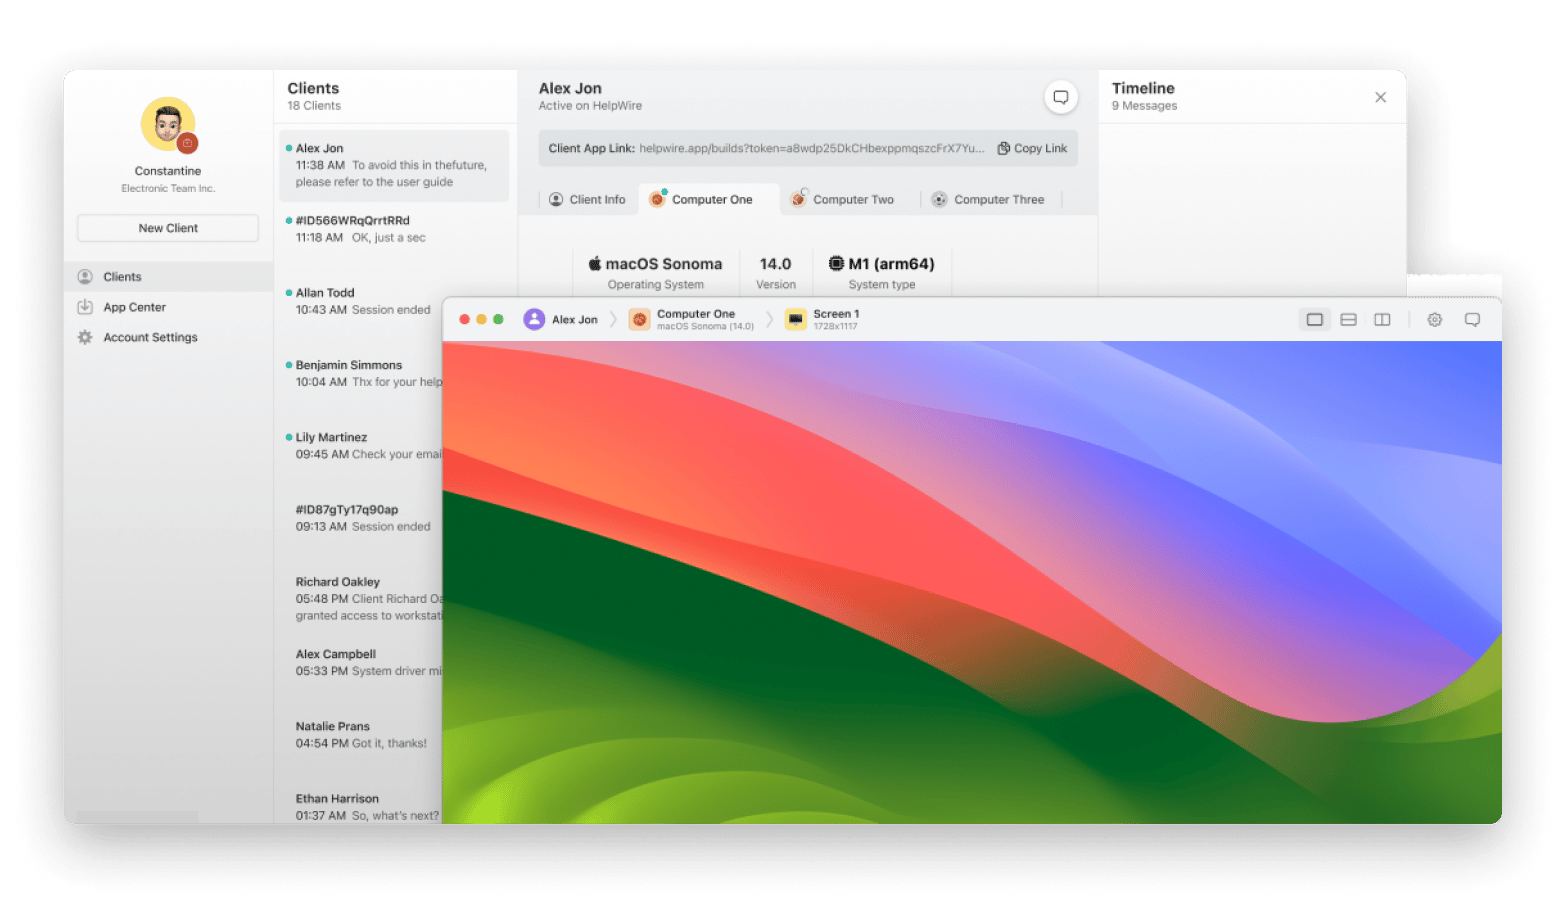Screen dimensions: 1560x904
Task: Expand chevron after Alex Jon in breadcrumb
Action: [x=613, y=320]
